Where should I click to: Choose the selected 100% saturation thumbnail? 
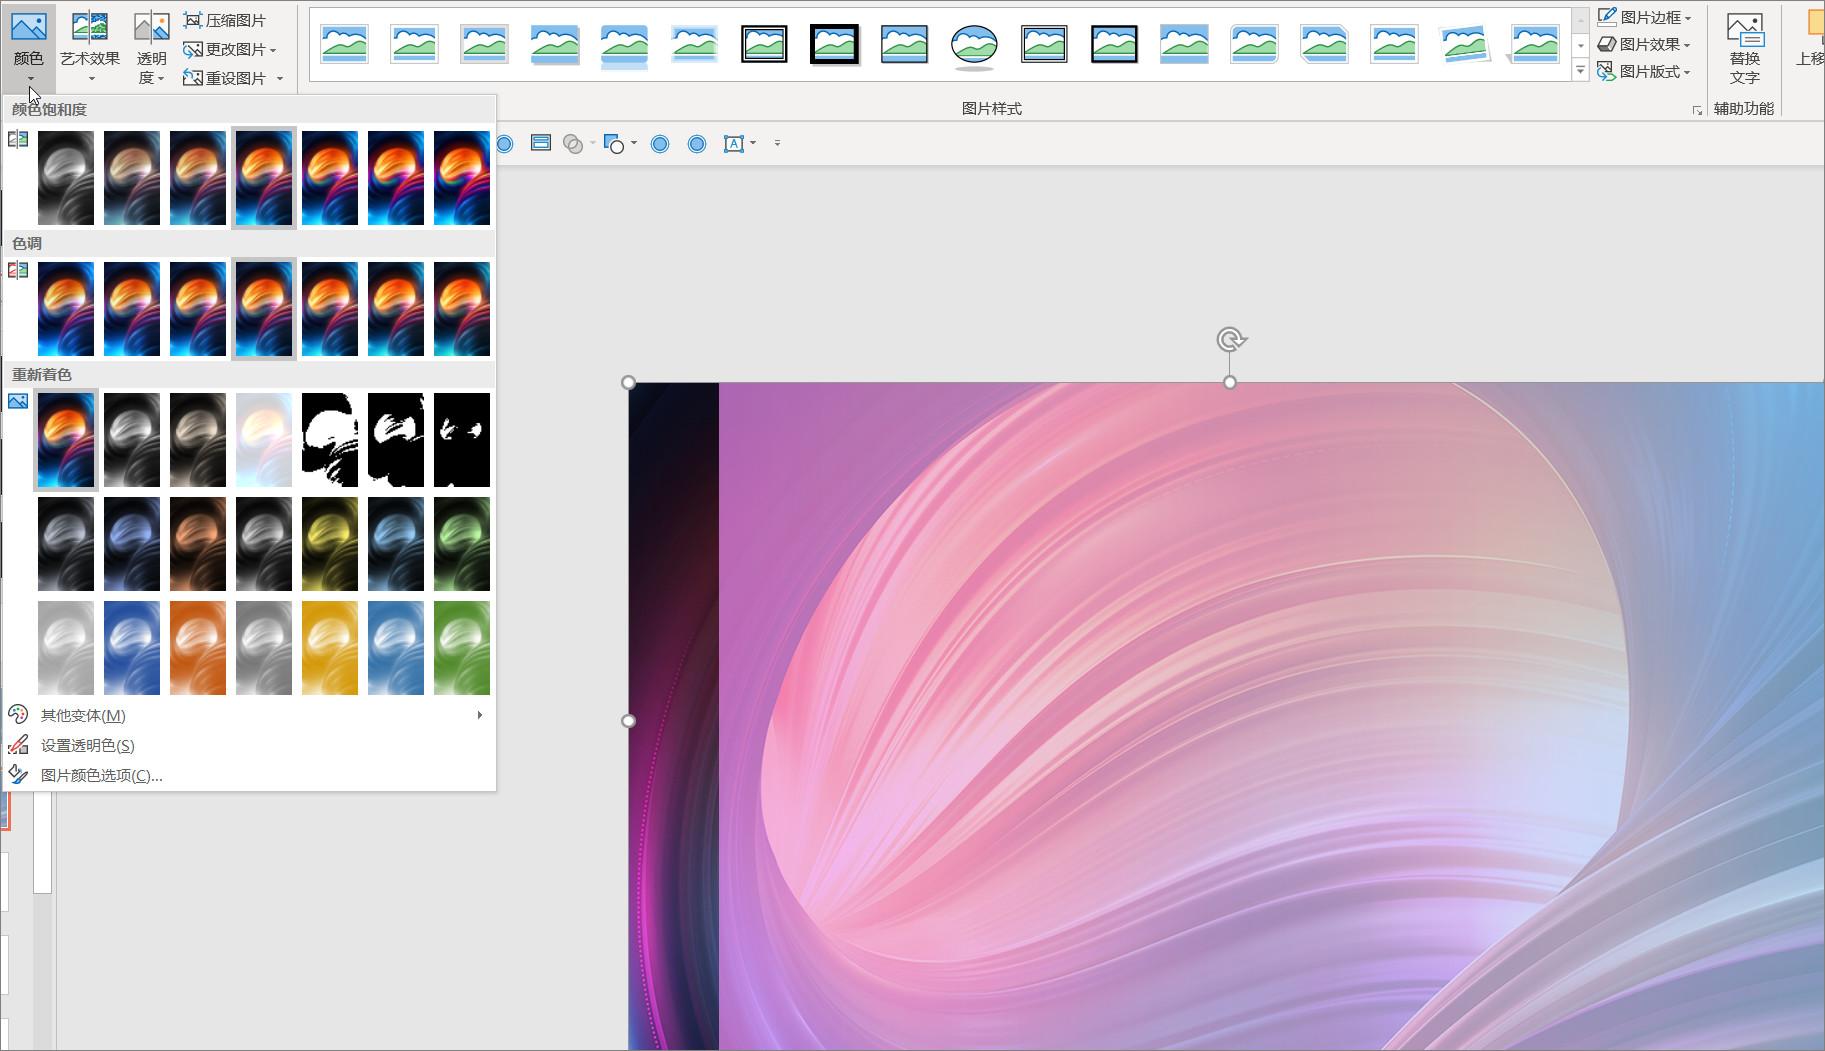click(264, 178)
